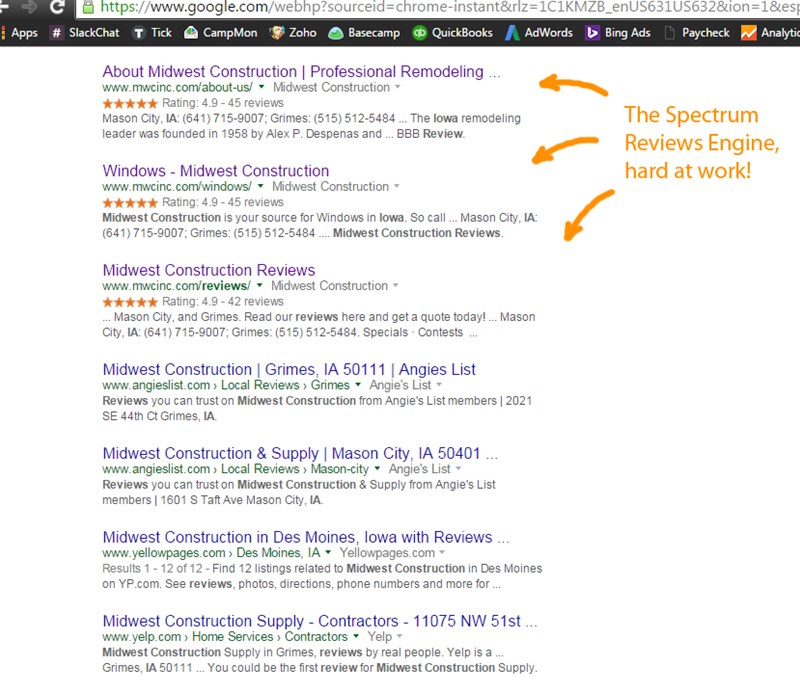Expand green arrow next to mwcinc.com/windows/
Viewport: 800px width, 691px height.
260,187
